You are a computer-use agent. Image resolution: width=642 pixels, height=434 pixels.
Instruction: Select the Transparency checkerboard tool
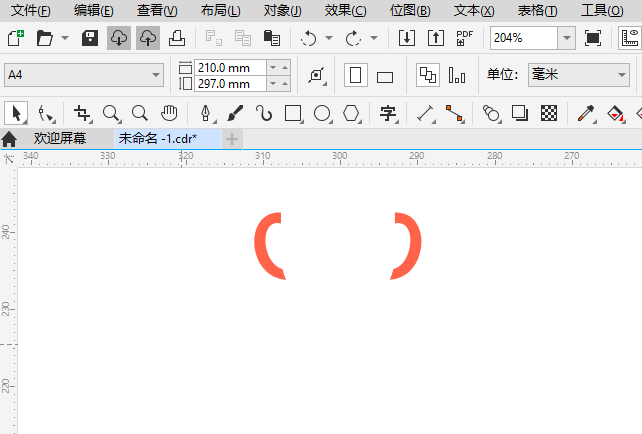[x=549, y=113]
